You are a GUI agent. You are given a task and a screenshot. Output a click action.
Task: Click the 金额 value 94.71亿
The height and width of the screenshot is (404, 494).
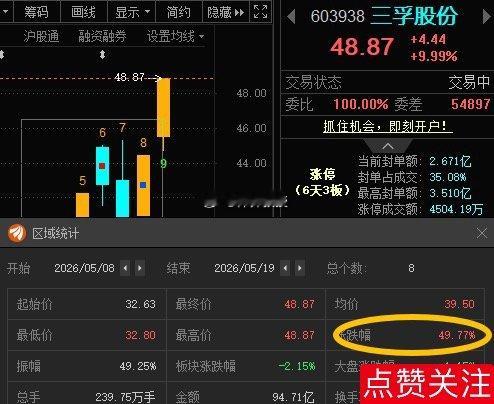tap(293, 397)
